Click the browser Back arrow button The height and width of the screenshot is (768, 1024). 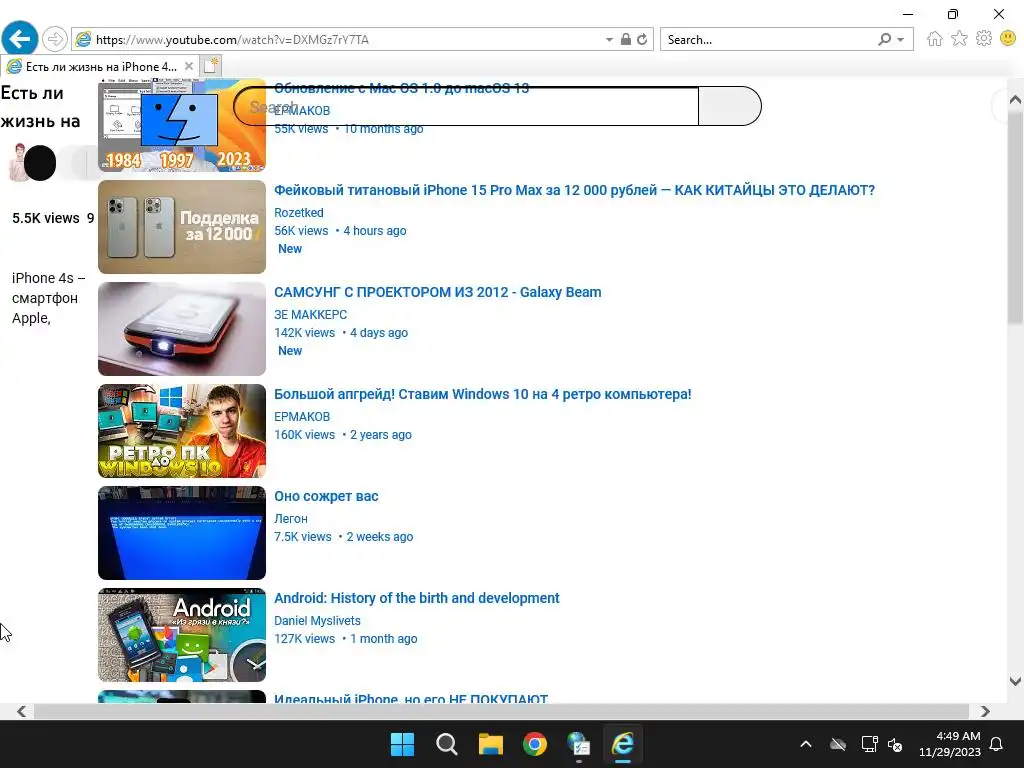click(20, 39)
